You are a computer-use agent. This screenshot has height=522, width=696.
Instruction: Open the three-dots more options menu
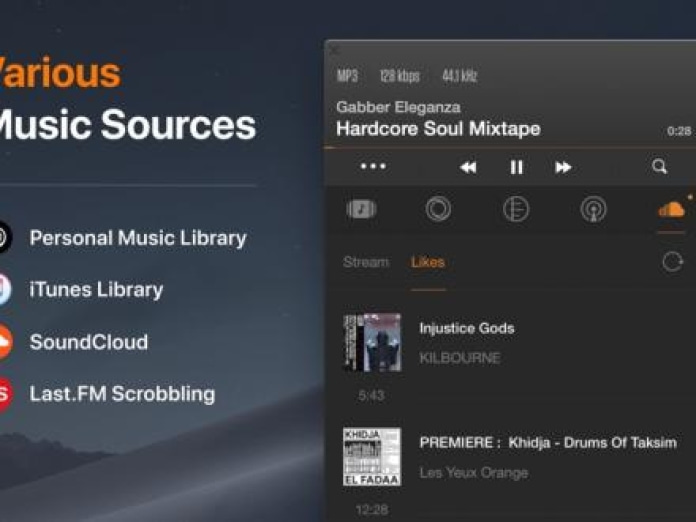point(373,166)
